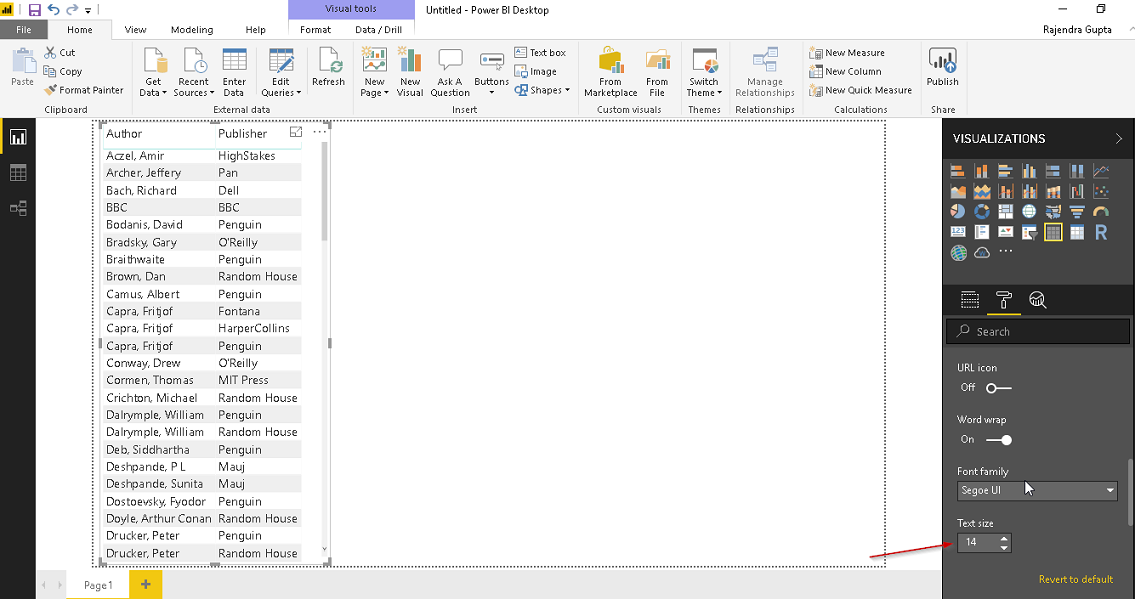Switch to the Help ribbon tab
The image size is (1135, 599).
(x=256, y=30)
